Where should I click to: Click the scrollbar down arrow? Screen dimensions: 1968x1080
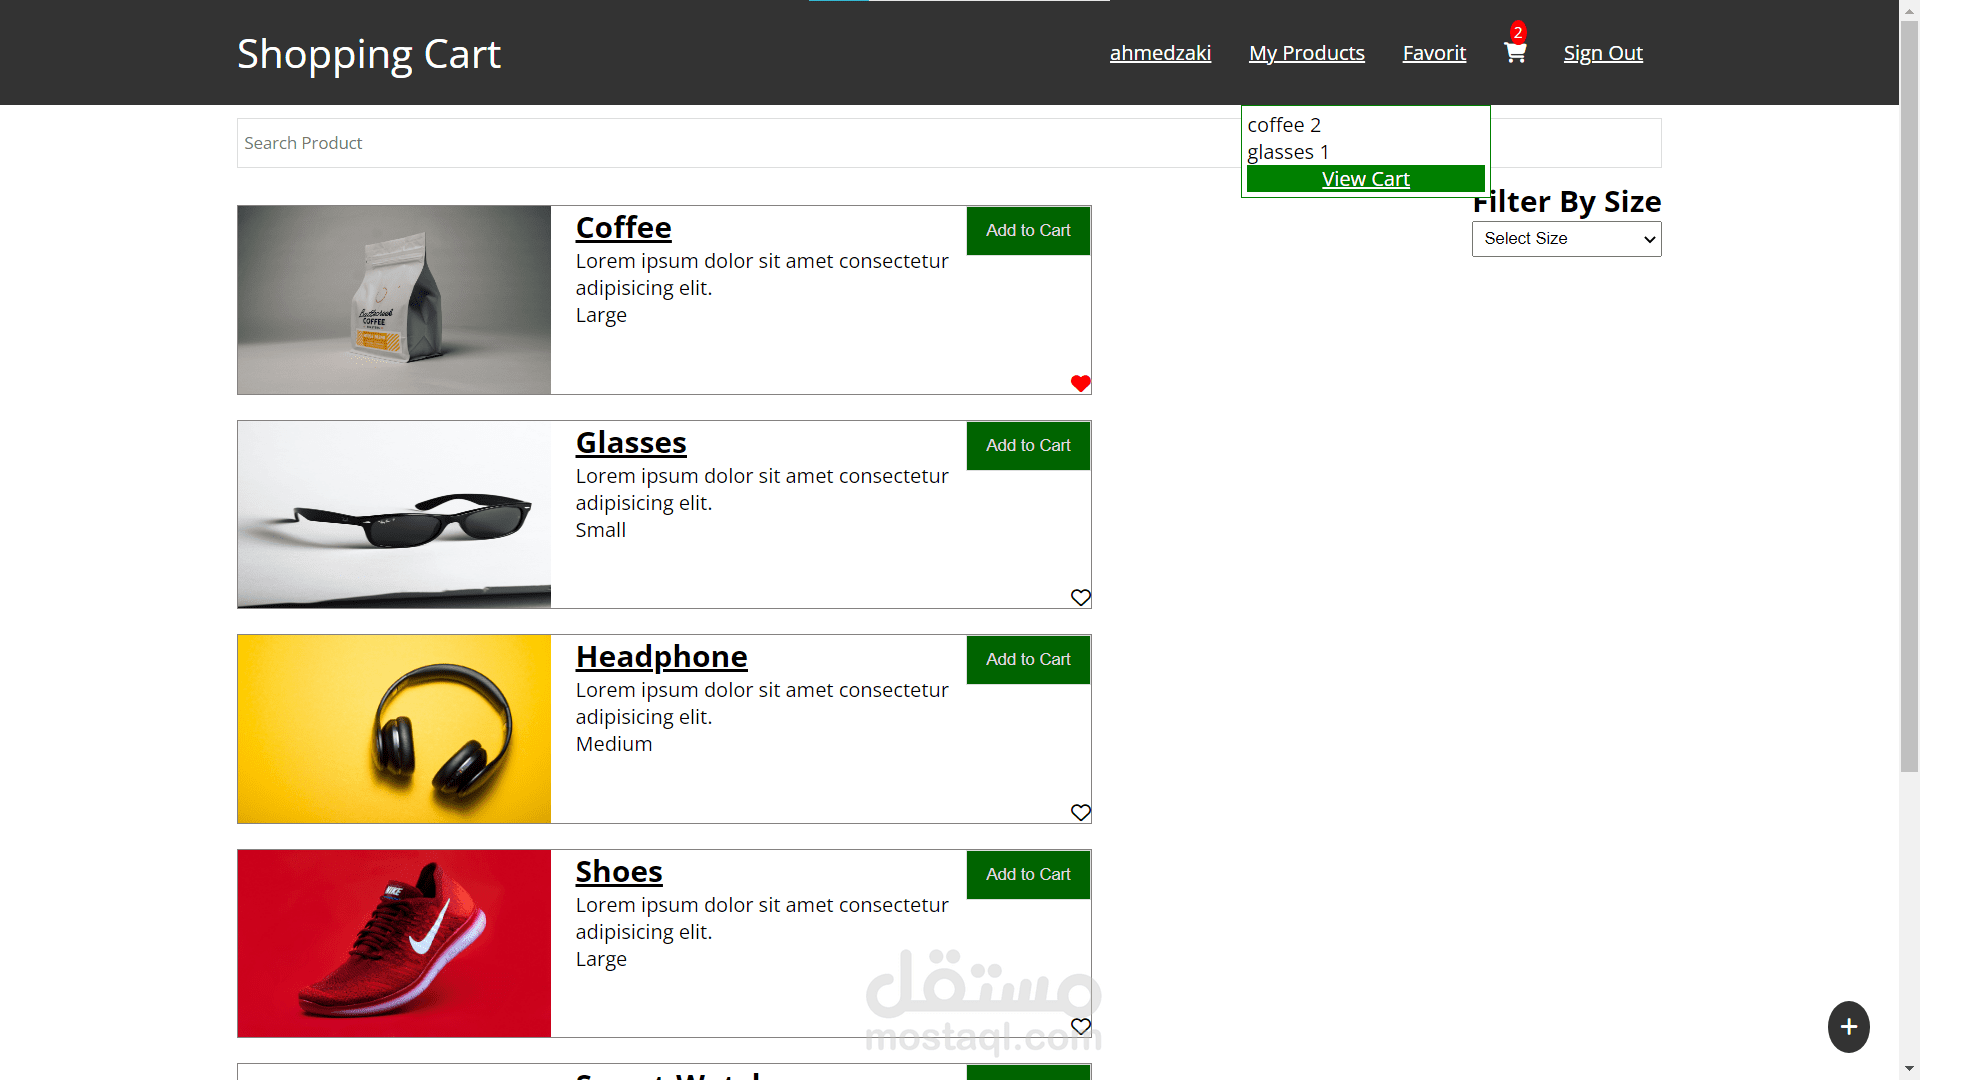click(x=1909, y=1068)
